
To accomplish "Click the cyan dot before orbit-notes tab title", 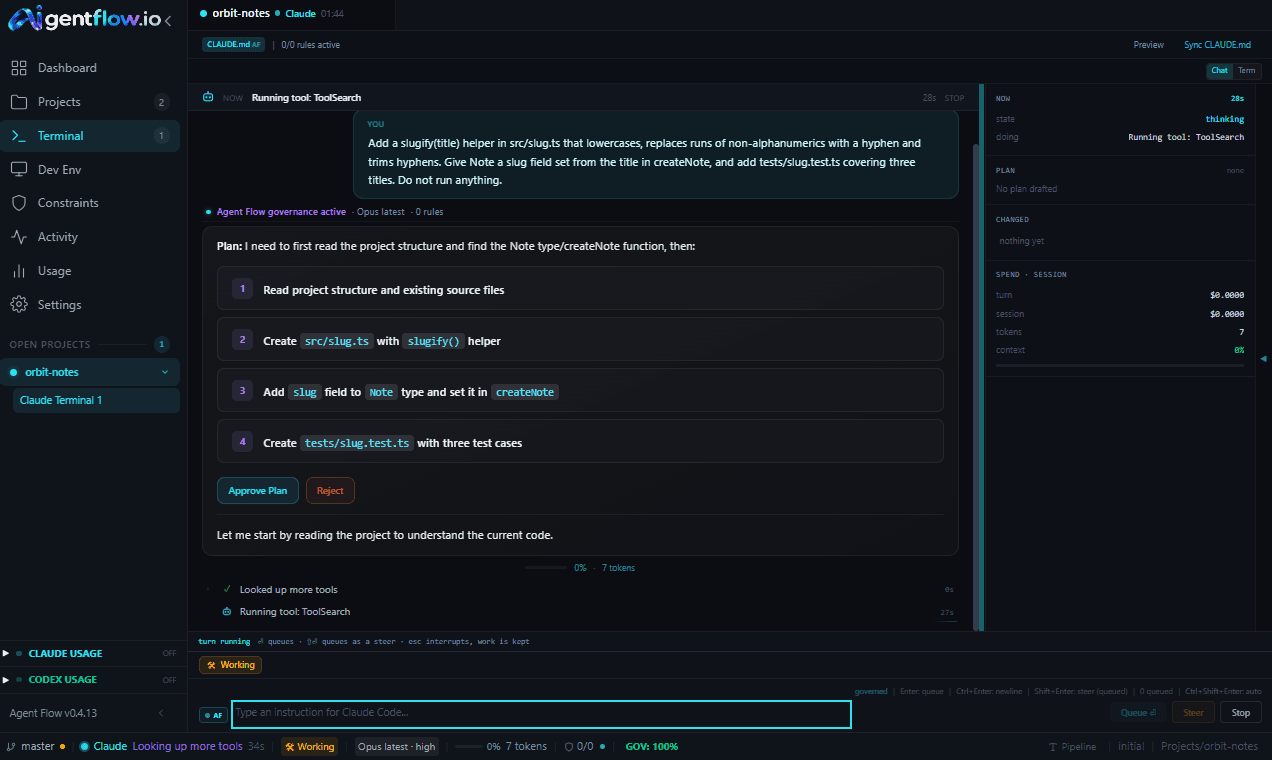I will point(203,13).
